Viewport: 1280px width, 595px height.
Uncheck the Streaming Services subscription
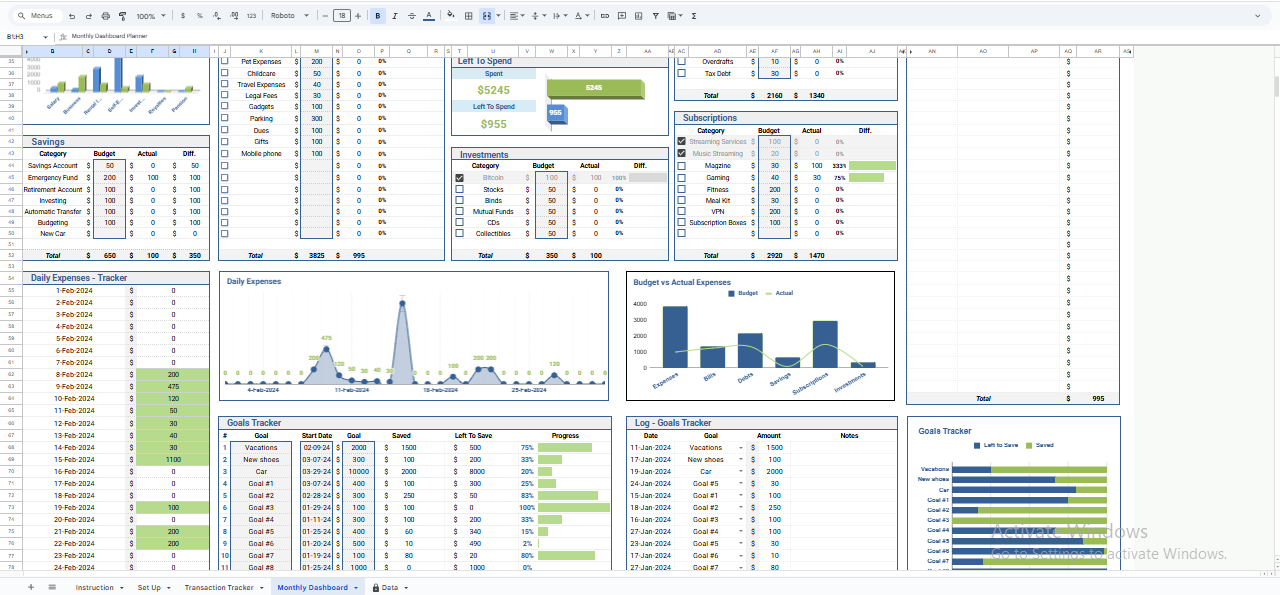681,141
